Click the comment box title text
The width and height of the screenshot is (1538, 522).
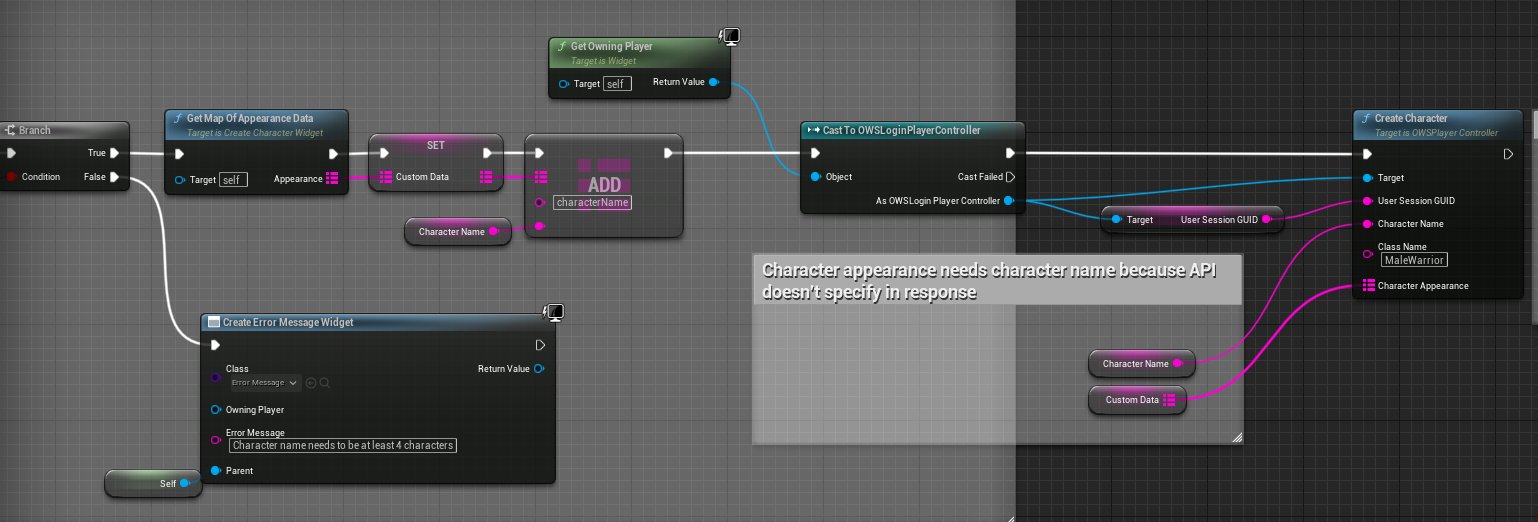tap(987, 280)
